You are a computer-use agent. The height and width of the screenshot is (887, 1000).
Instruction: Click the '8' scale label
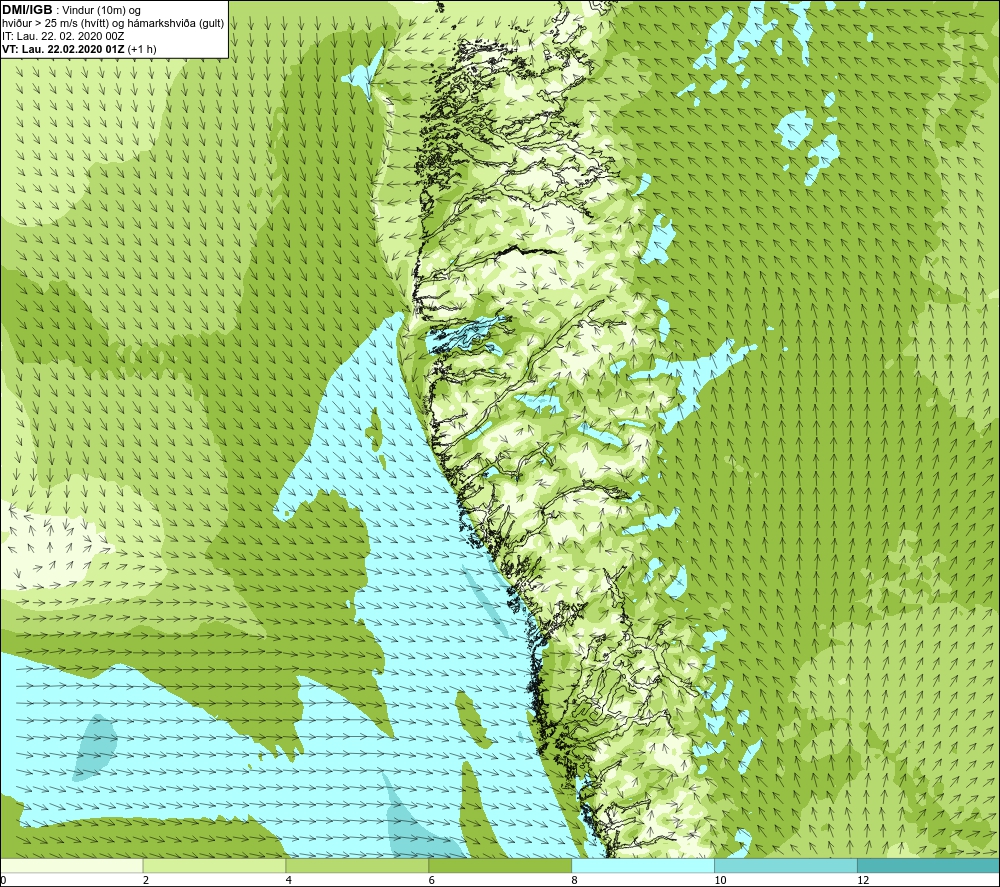(575, 880)
